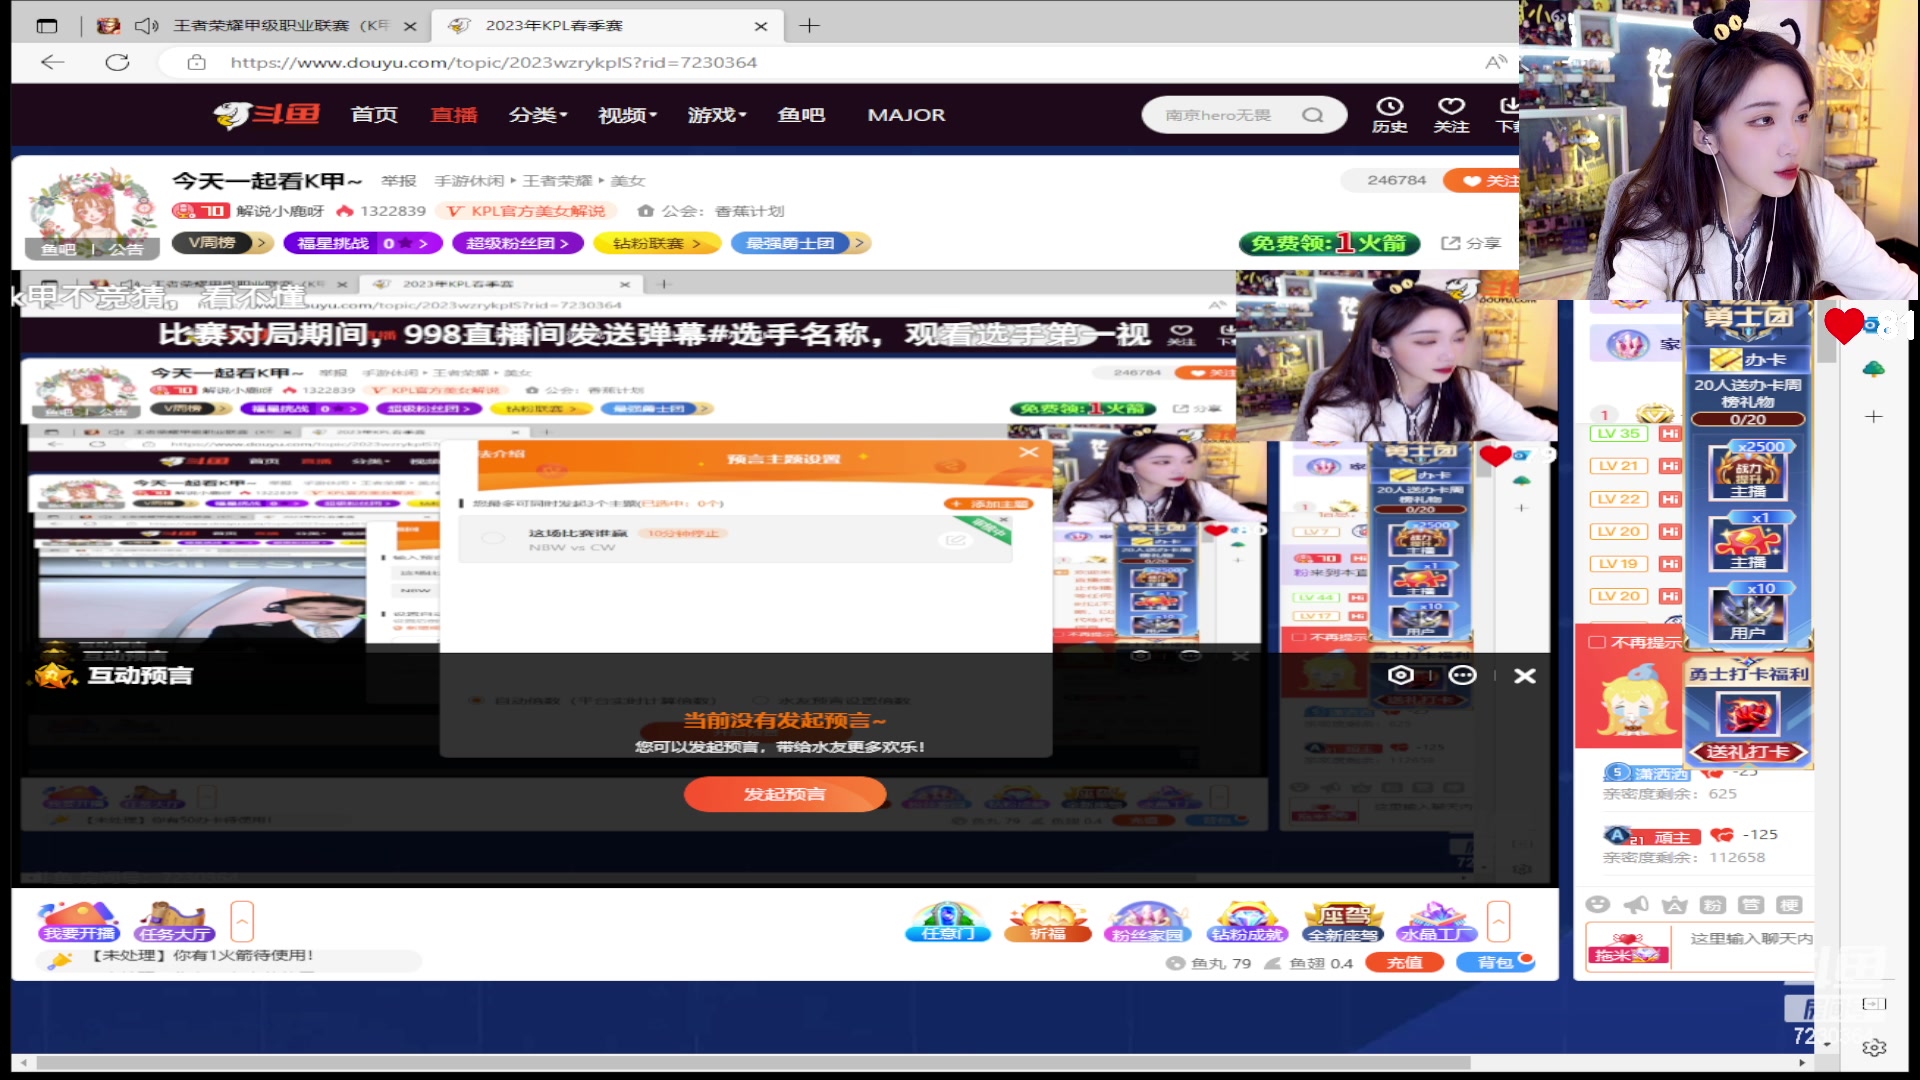Viewport: 1920px width, 1080px height.
Task: Mute the first tab via speaker icon
Action: pos(147,26)
